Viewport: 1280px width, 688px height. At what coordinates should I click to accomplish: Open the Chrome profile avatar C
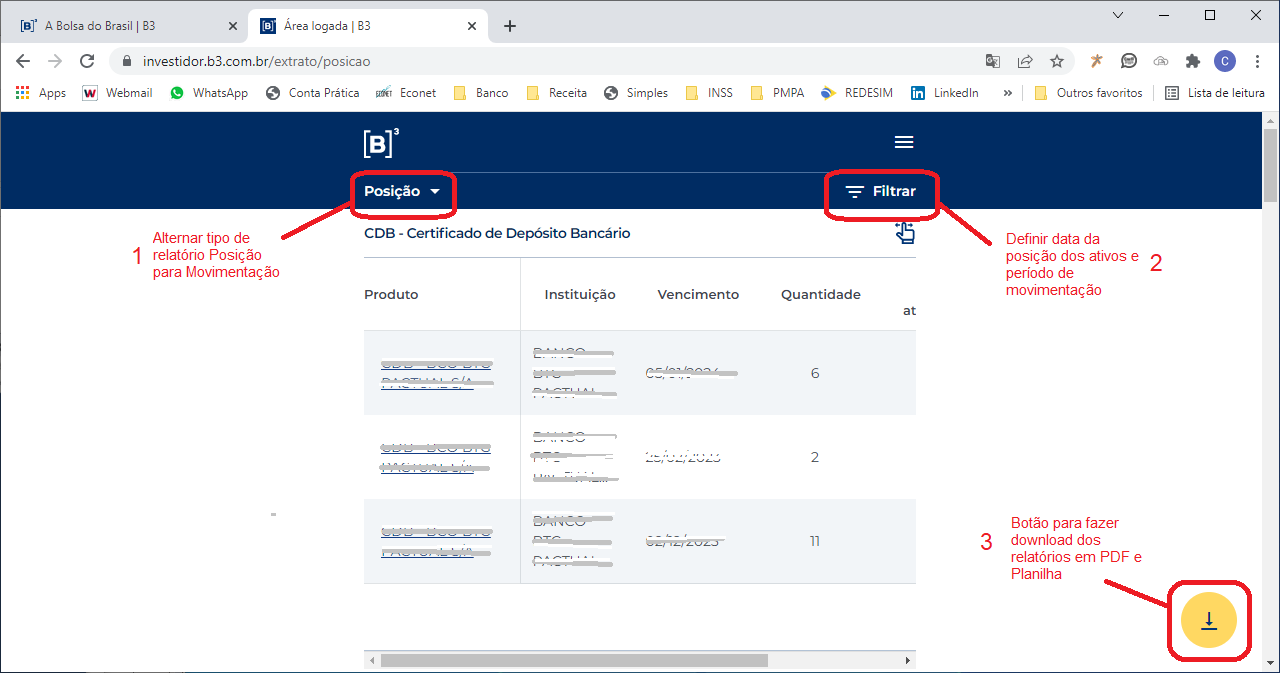[1224, 61]
